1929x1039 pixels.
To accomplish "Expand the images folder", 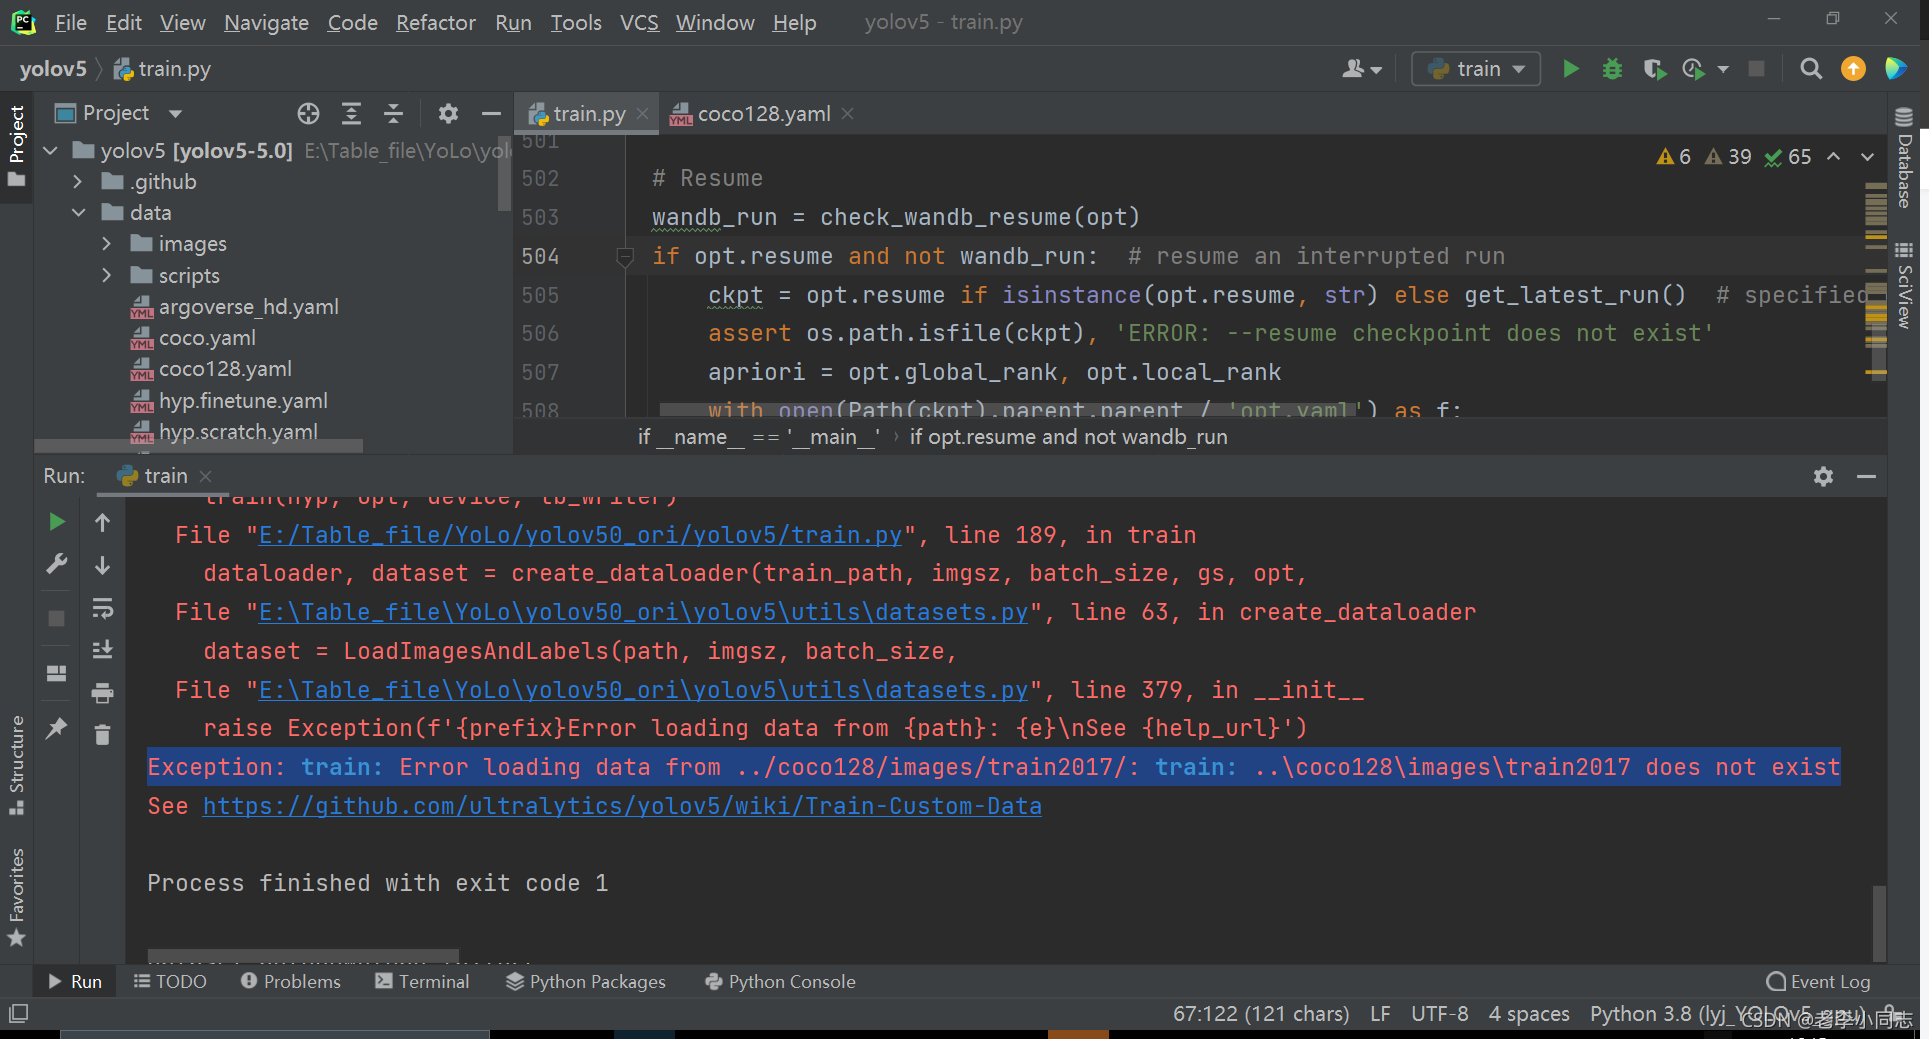I will 107,244.
